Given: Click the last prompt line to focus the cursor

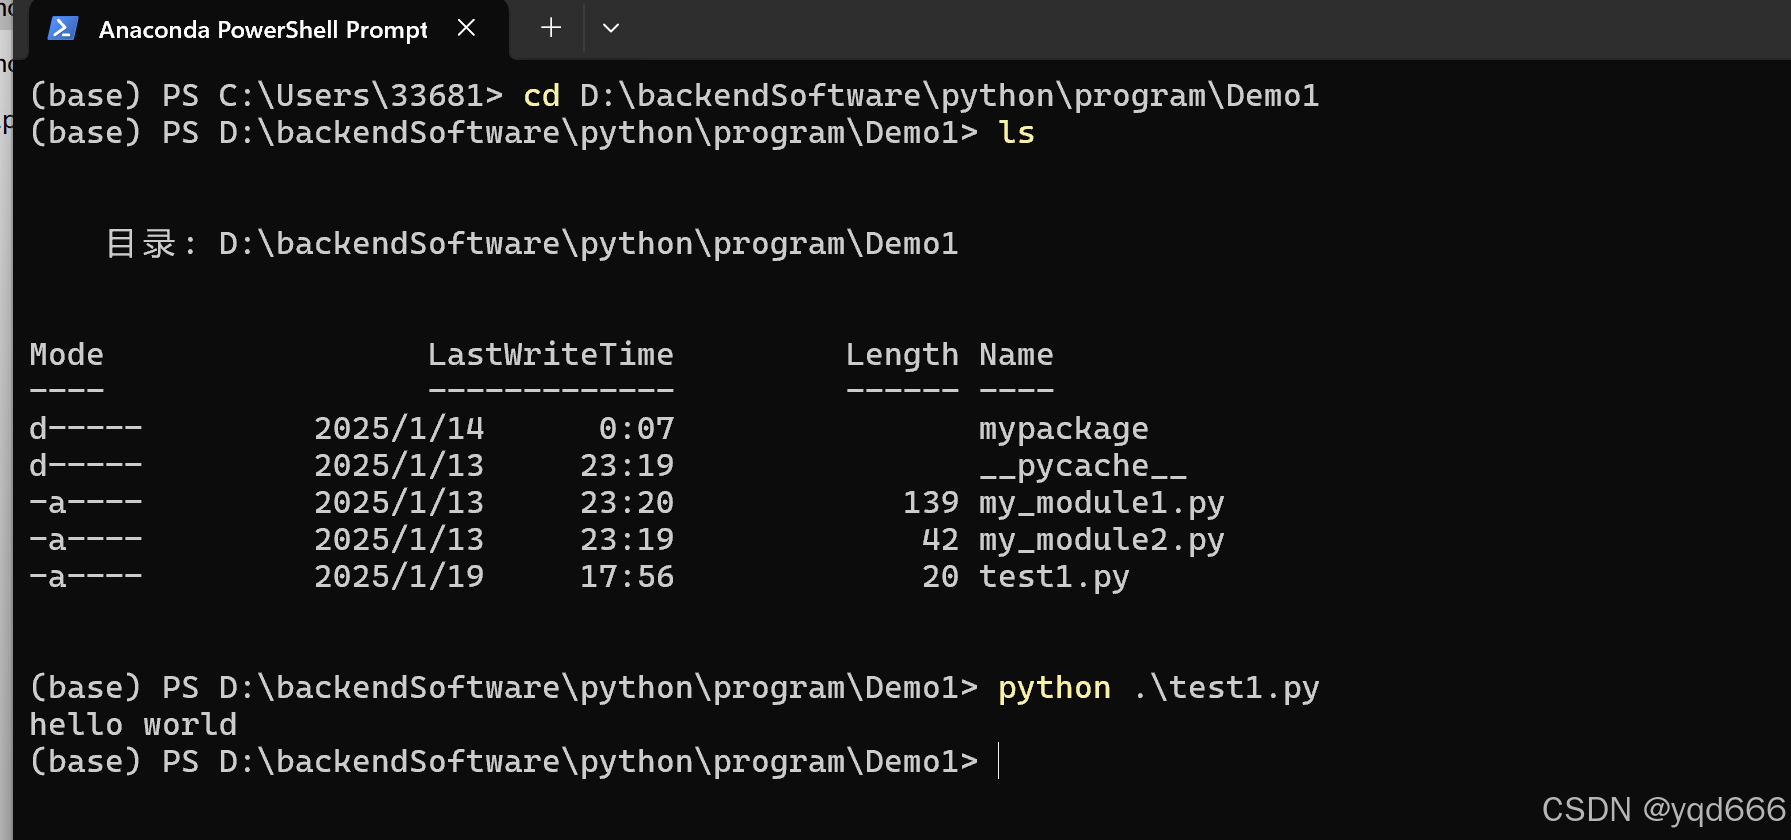Looking at the screenshot, I should point(504,761).
